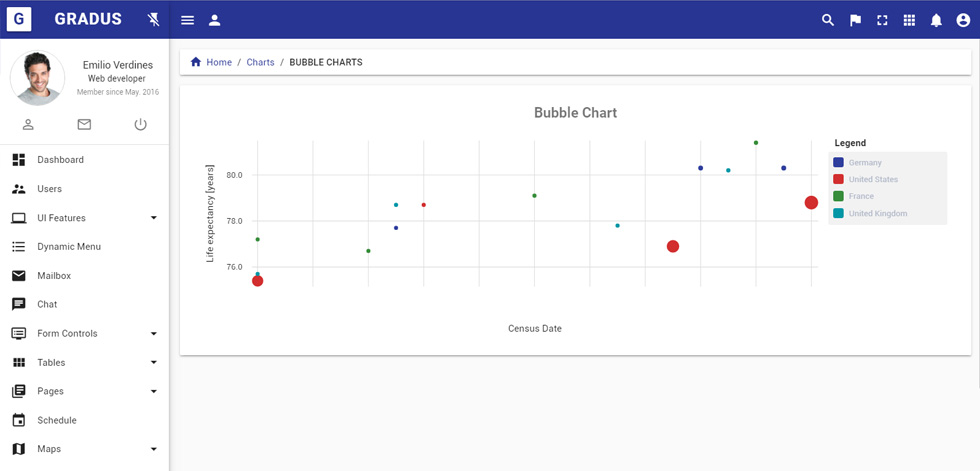Click the Maps icon

coord(19,449)
